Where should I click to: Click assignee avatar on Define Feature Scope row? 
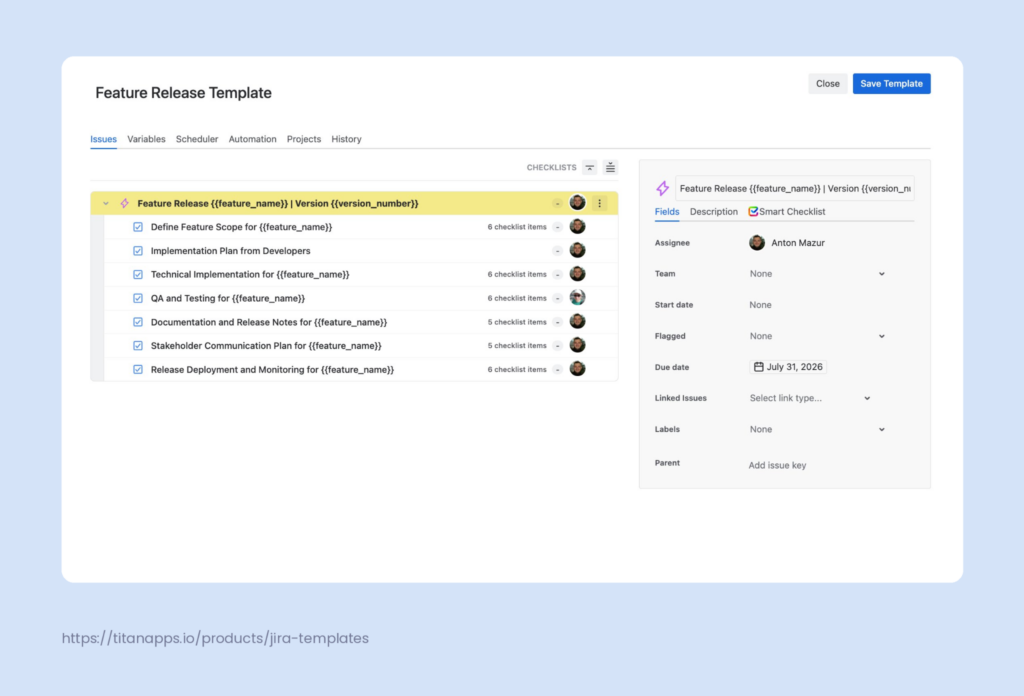click(577, 227)
